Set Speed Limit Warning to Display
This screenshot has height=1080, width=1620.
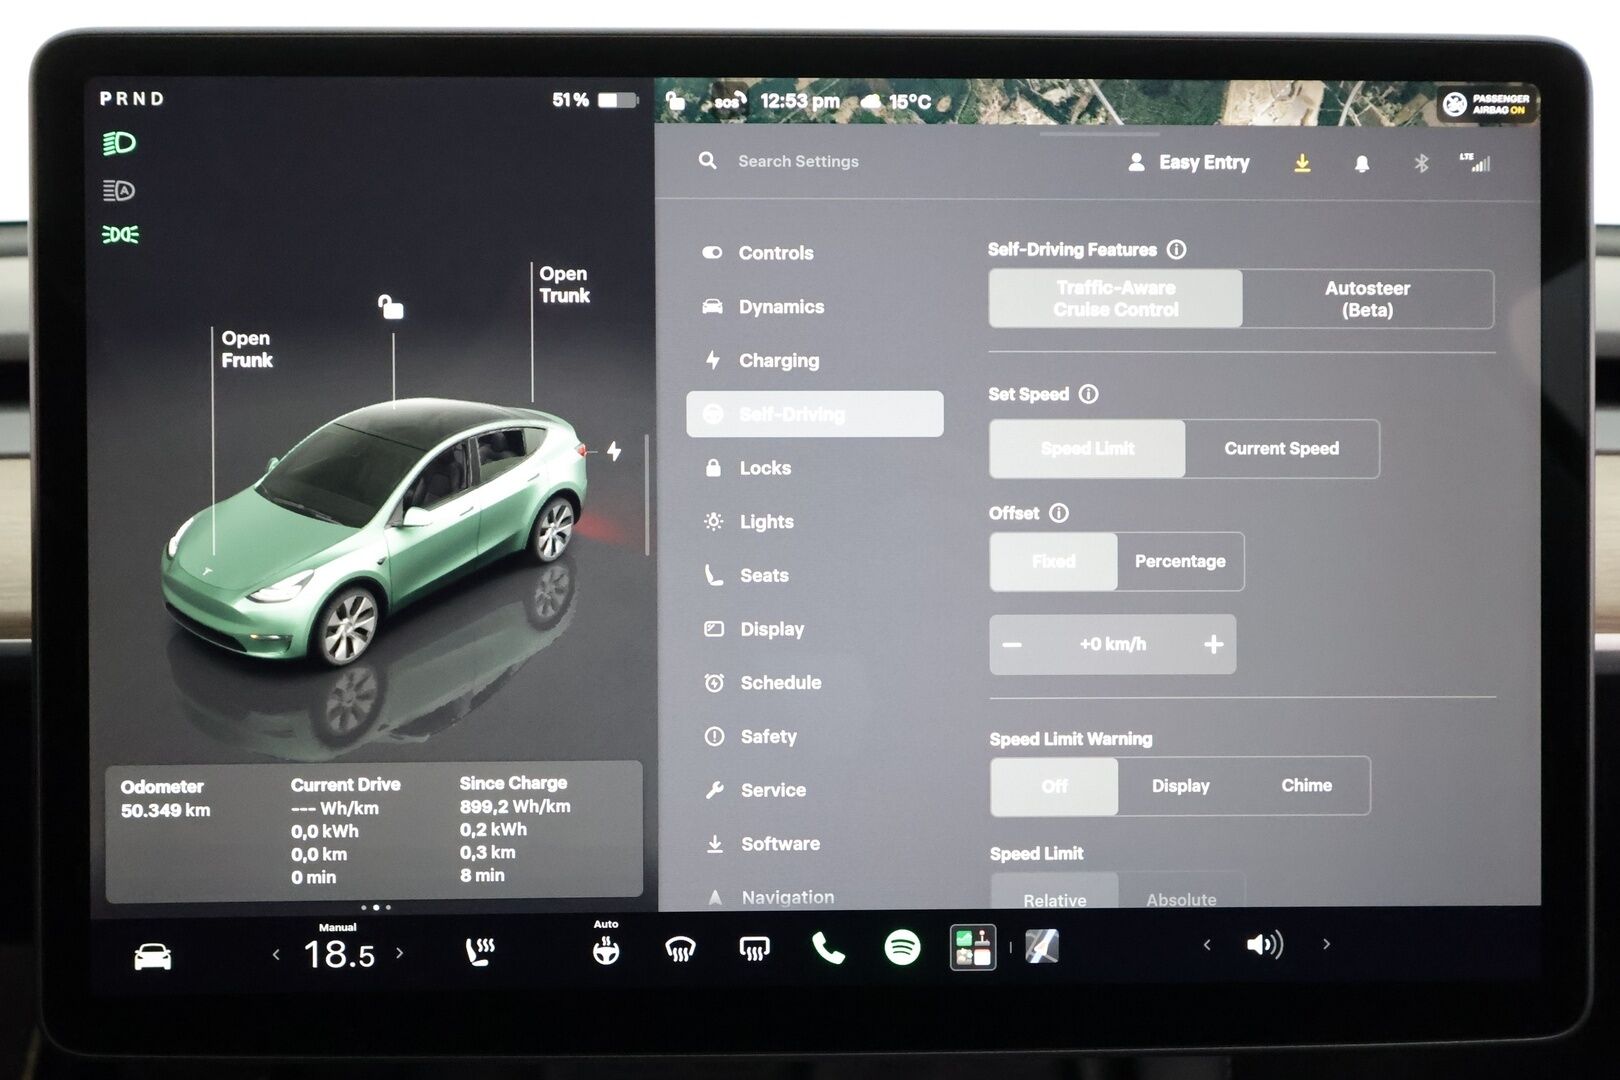click(1180, 786)
